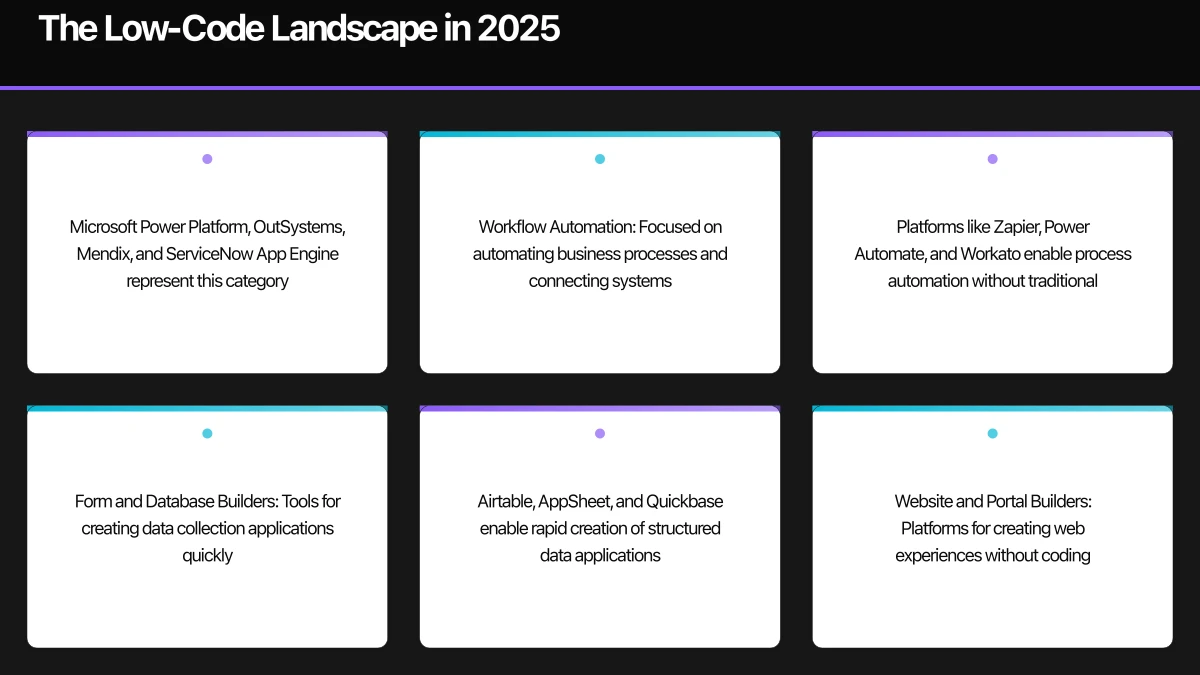
Task: Click the teal accent bar atop Website Builders card
Action: [992, 409]
